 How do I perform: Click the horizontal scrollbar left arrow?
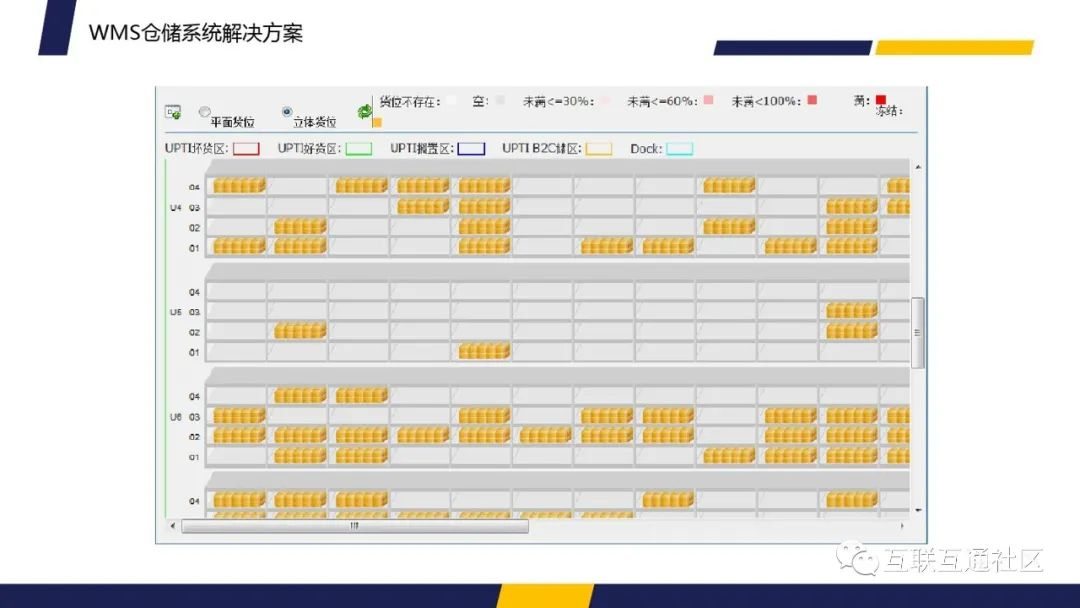click(x=172, y=526)
